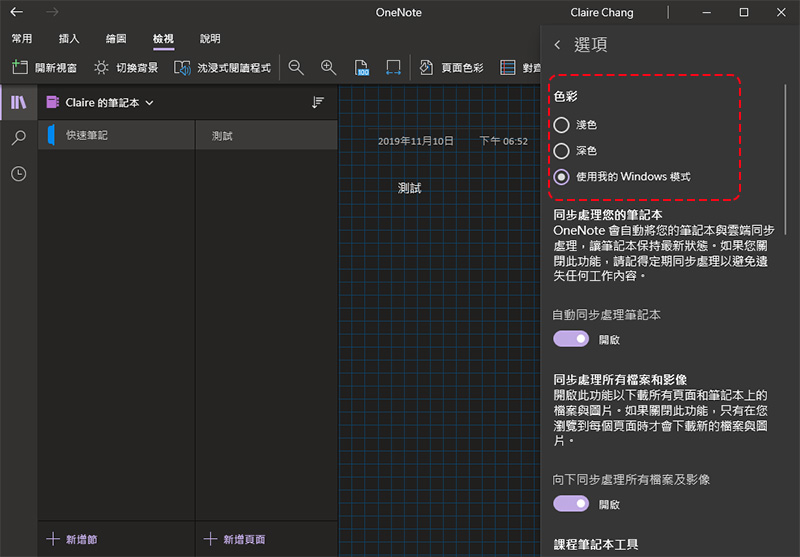The image size is (800, 557).
Task: Toggle 自動同步處理筆記本 switch off
Action: (571, 339)
